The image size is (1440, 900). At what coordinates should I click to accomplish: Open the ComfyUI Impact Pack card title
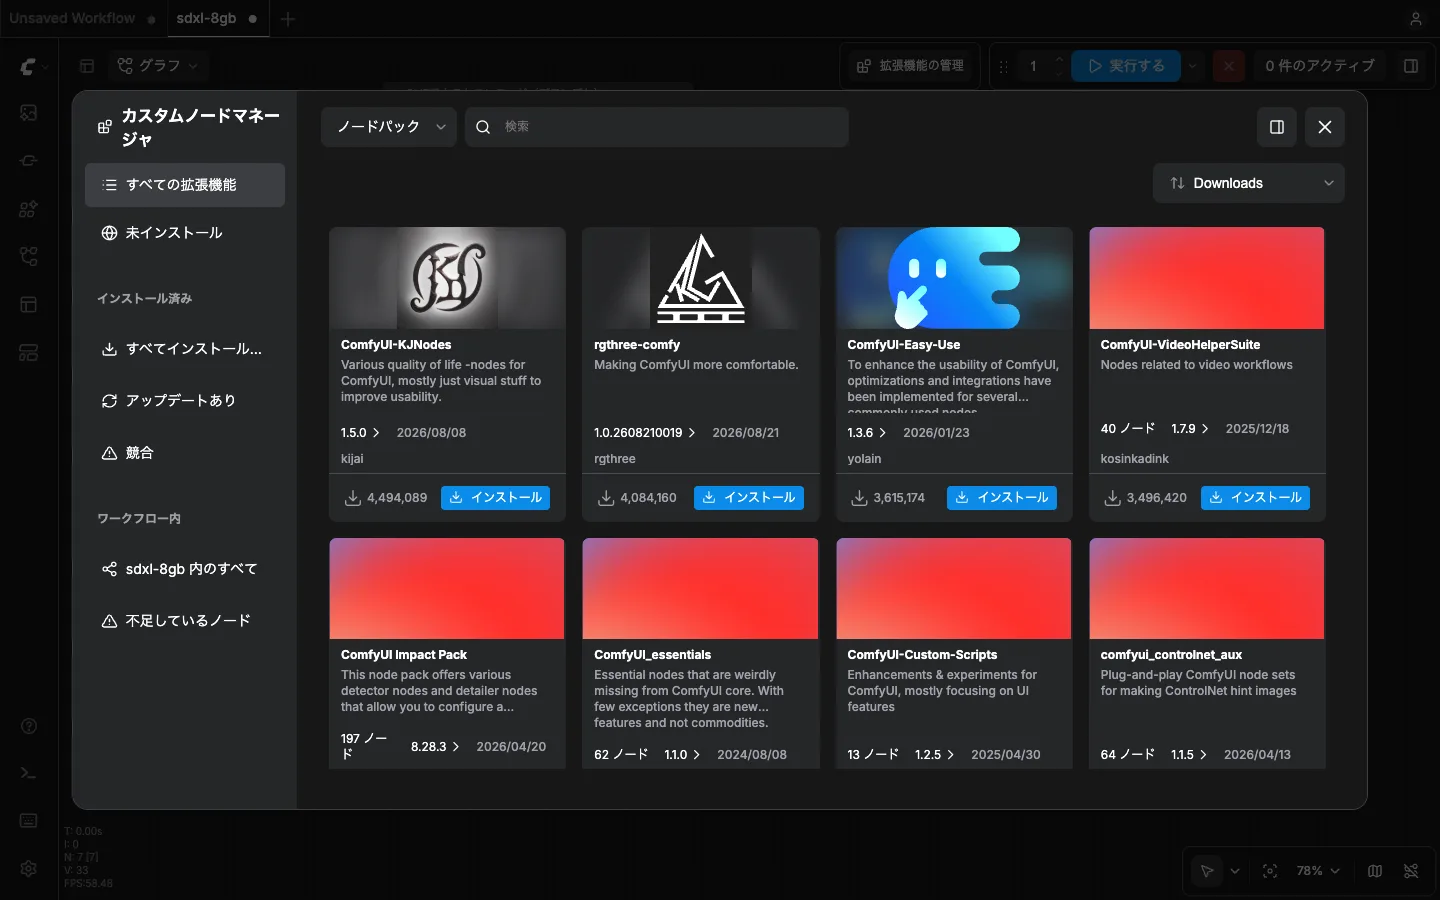pos(404,655)
